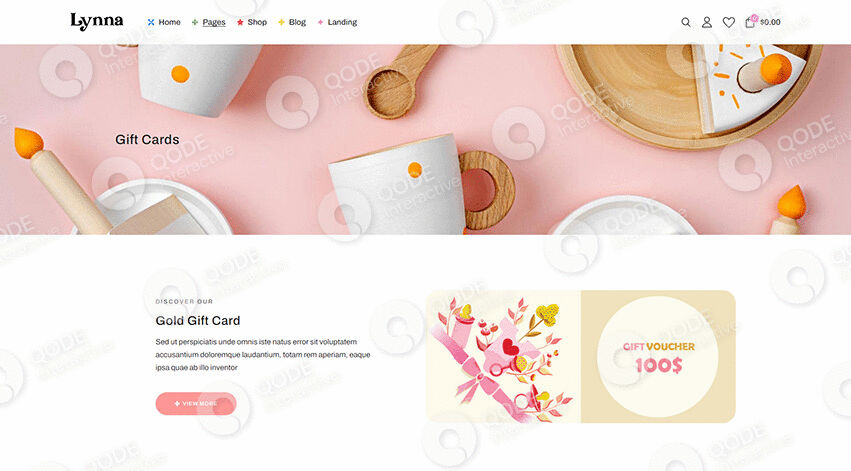Open the Landing menu

pyautogui.click(x=342, y=22)
